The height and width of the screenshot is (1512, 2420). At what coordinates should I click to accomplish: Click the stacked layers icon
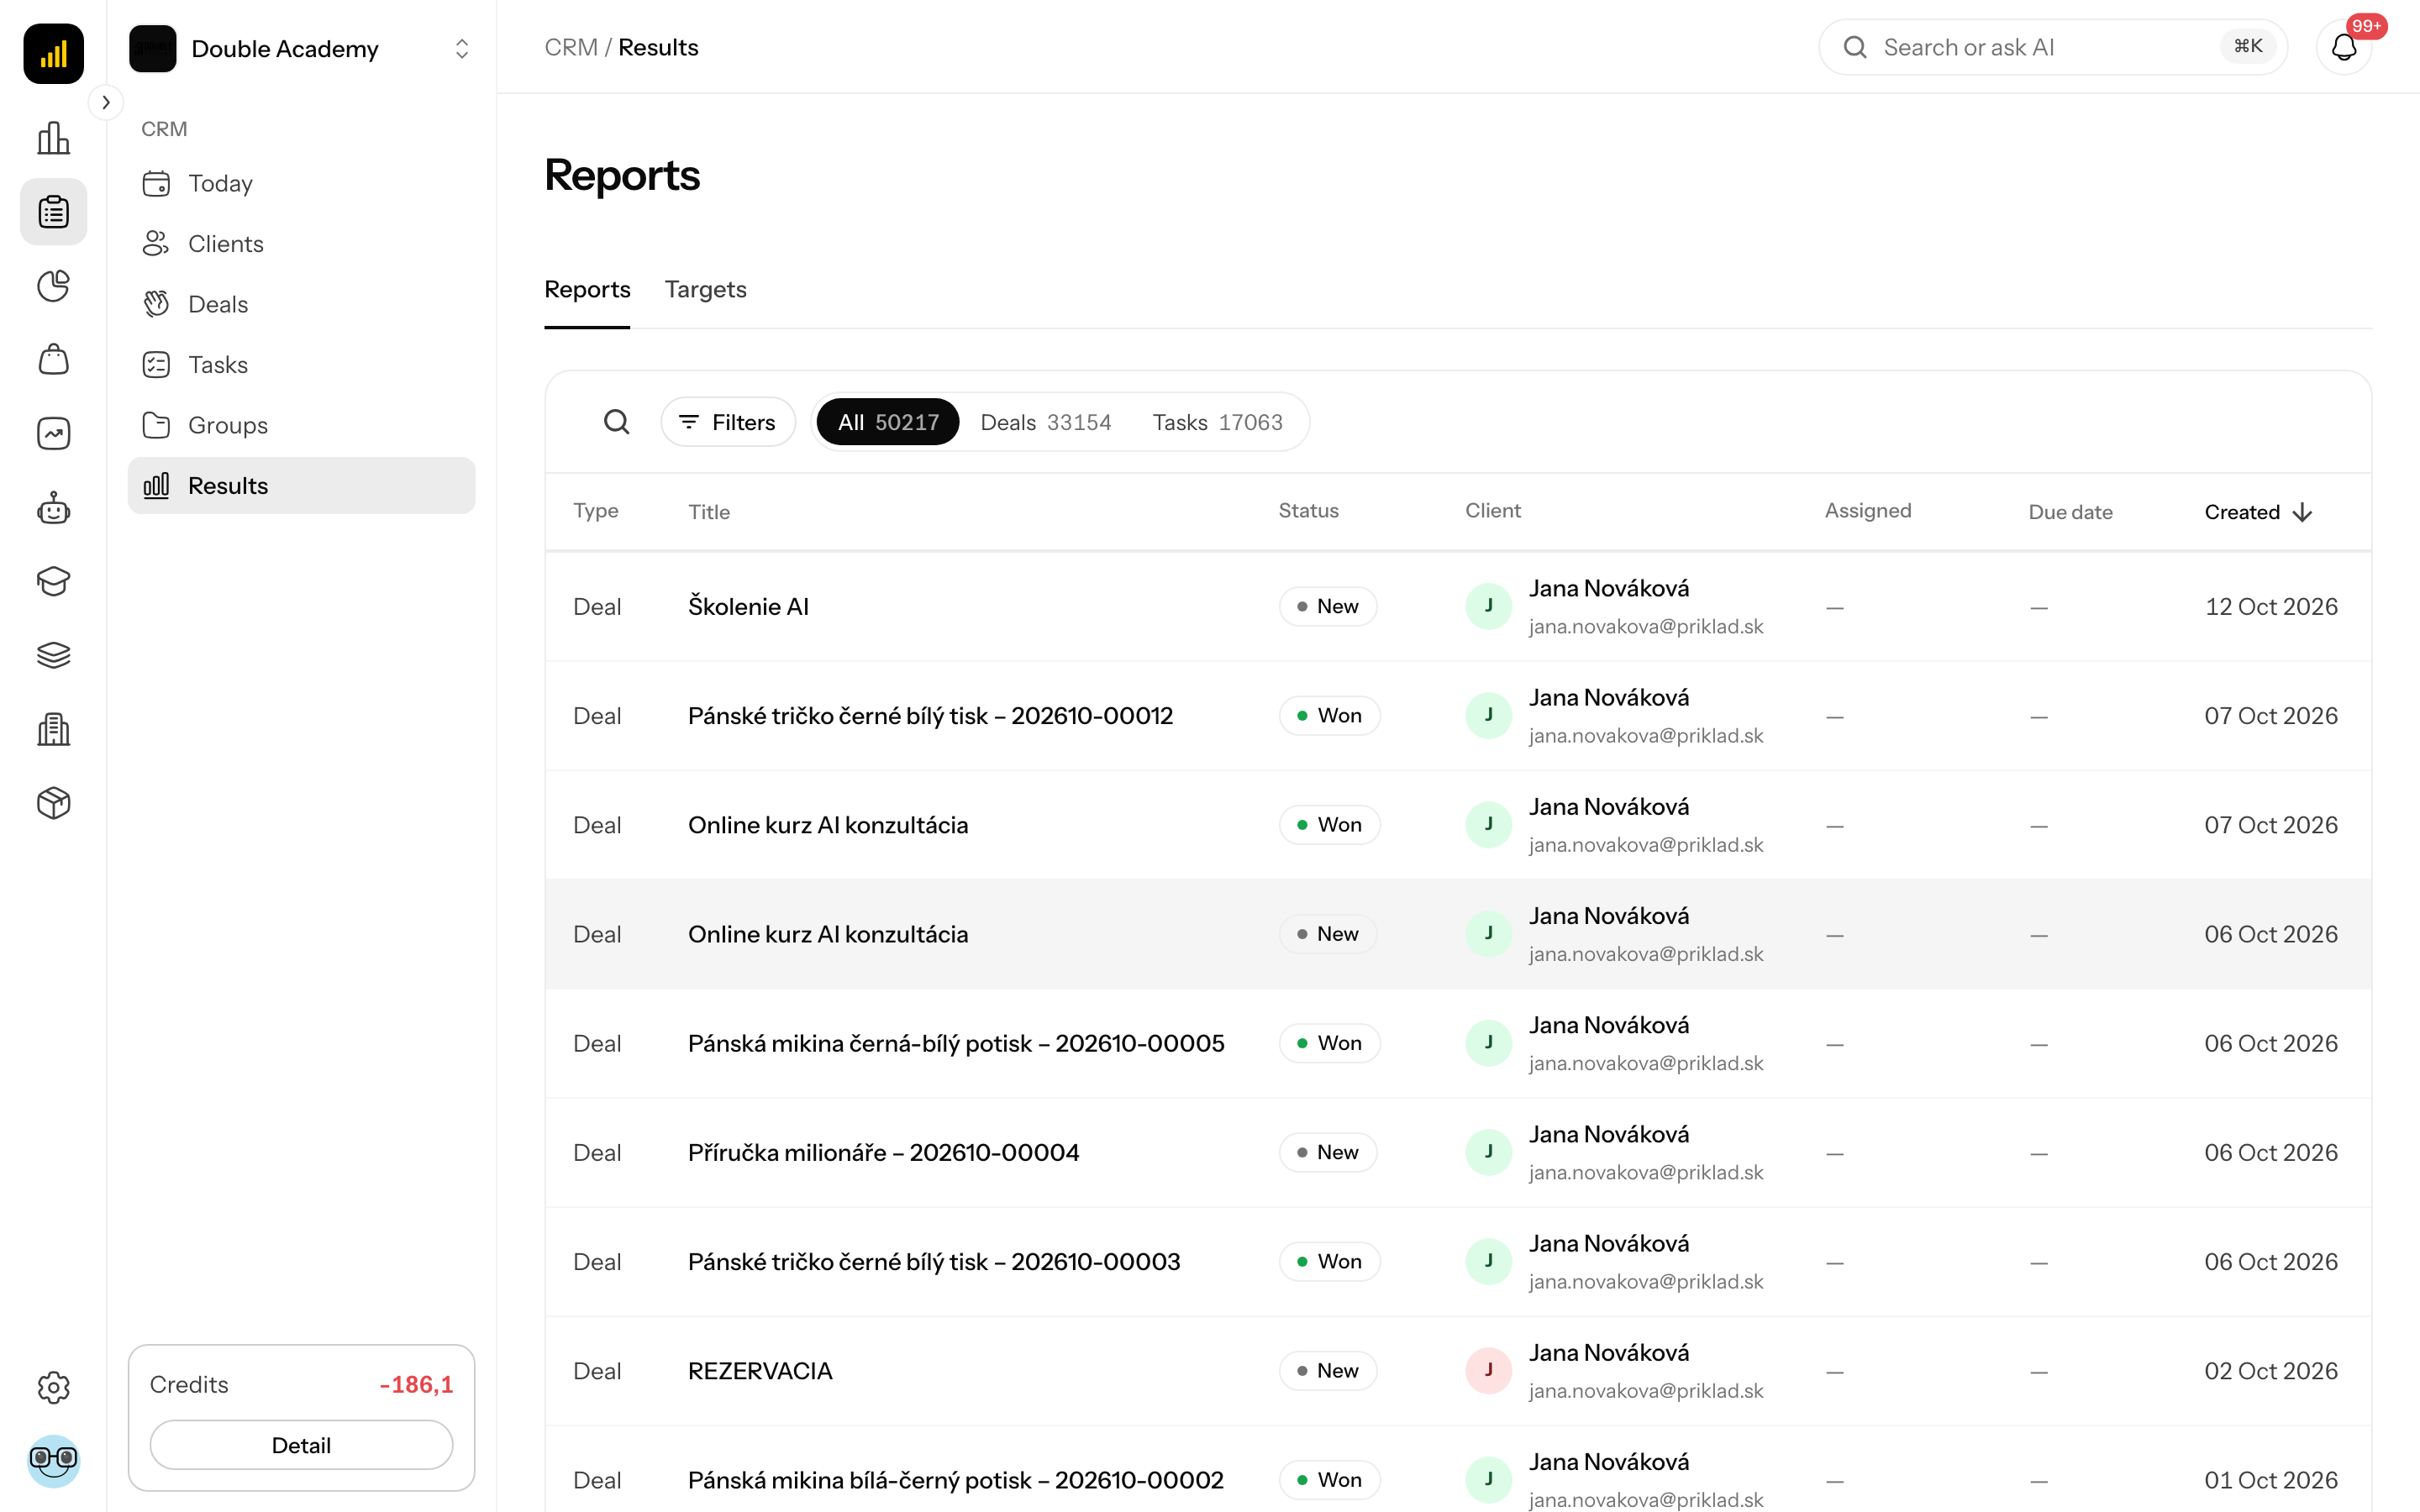coord(53,655)
